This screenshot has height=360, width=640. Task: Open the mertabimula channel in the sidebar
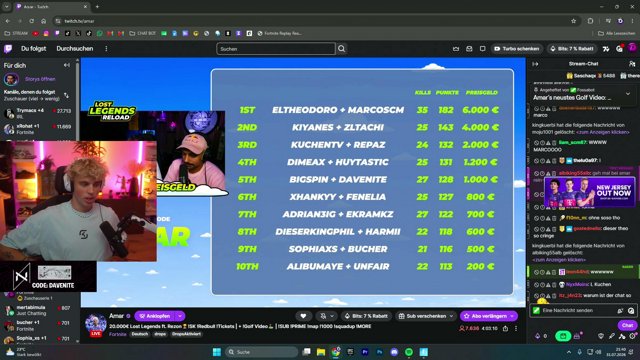point(38,310)
